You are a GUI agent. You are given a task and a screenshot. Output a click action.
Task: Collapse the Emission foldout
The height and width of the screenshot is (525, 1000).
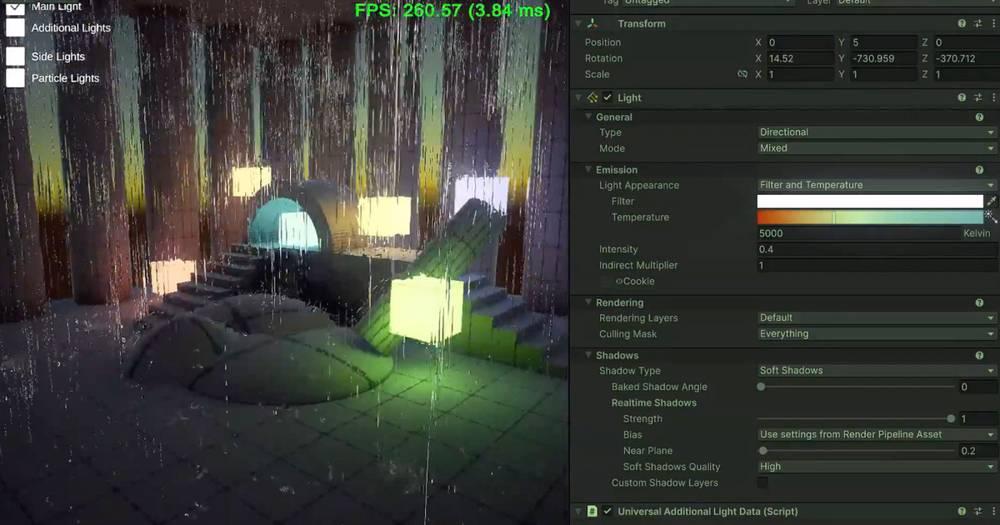[589, 170]
